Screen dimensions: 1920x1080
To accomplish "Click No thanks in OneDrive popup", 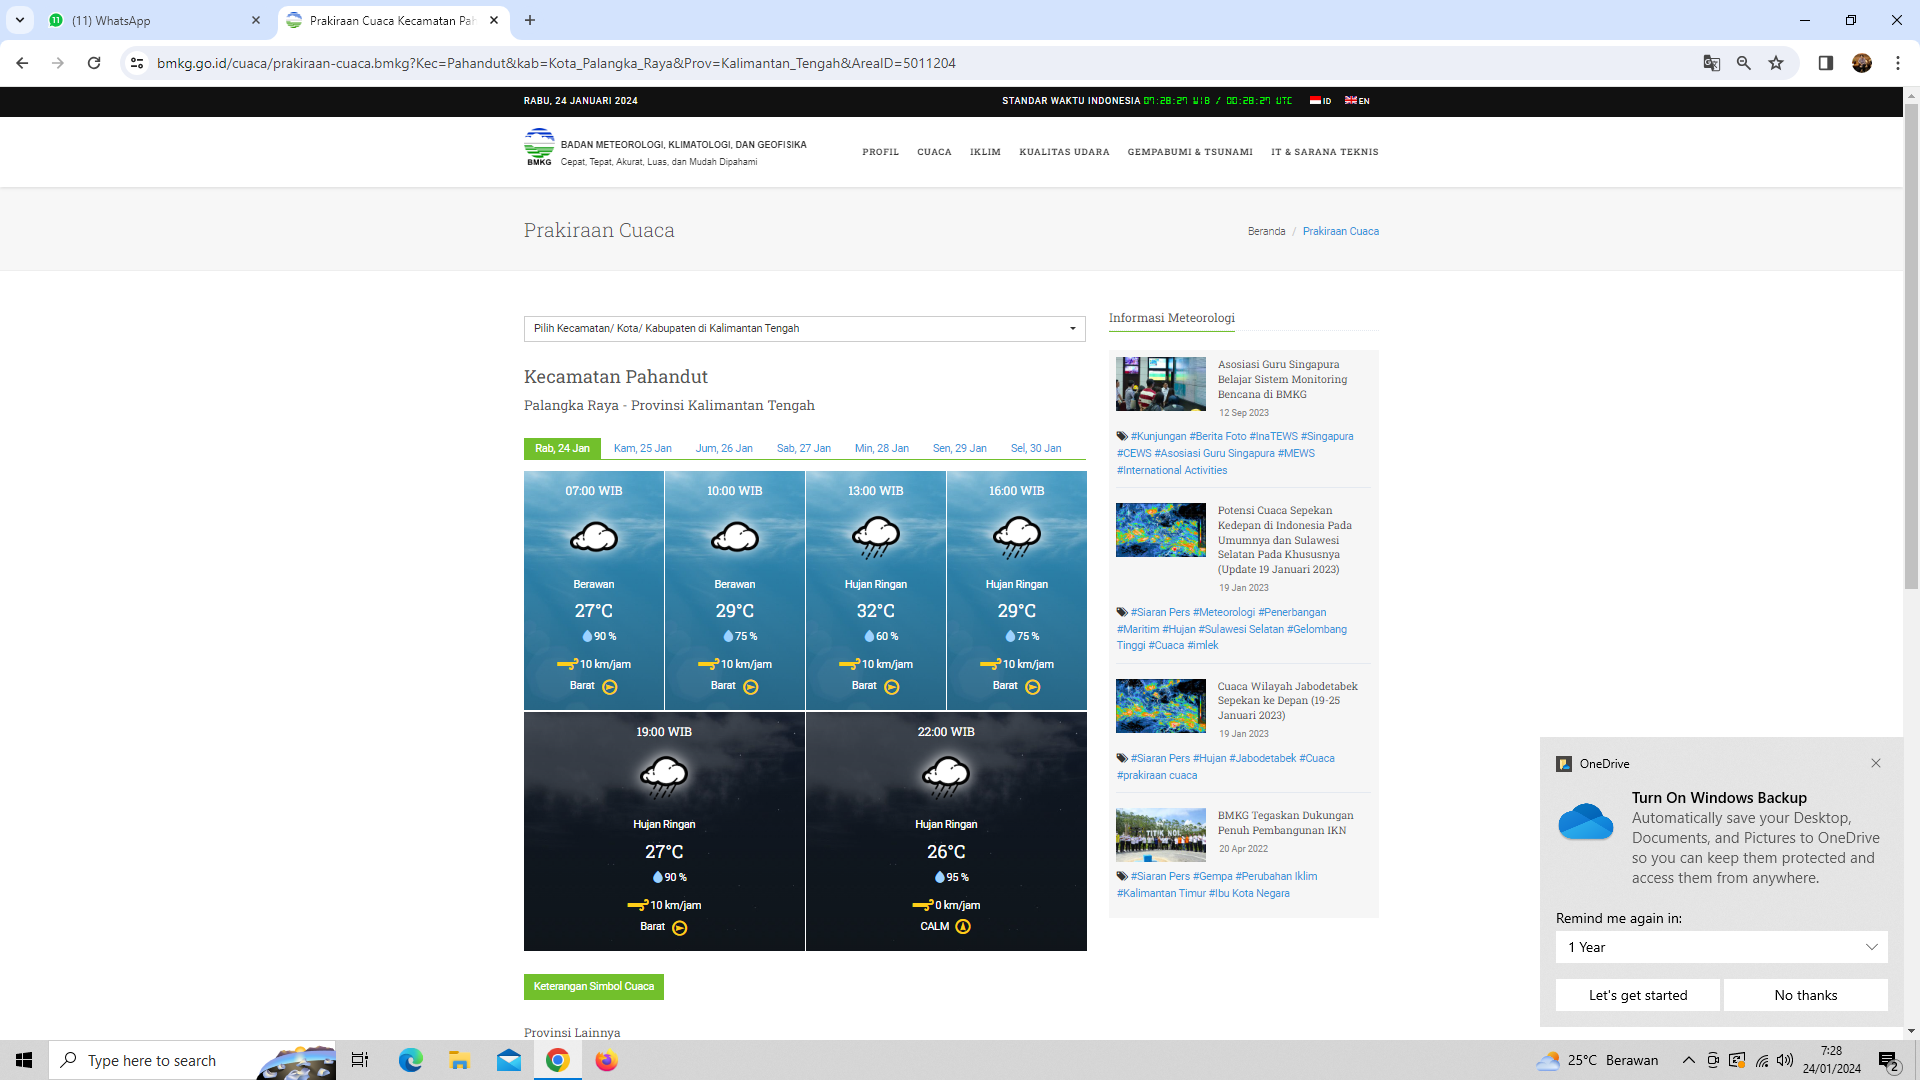I will 1805,995.
